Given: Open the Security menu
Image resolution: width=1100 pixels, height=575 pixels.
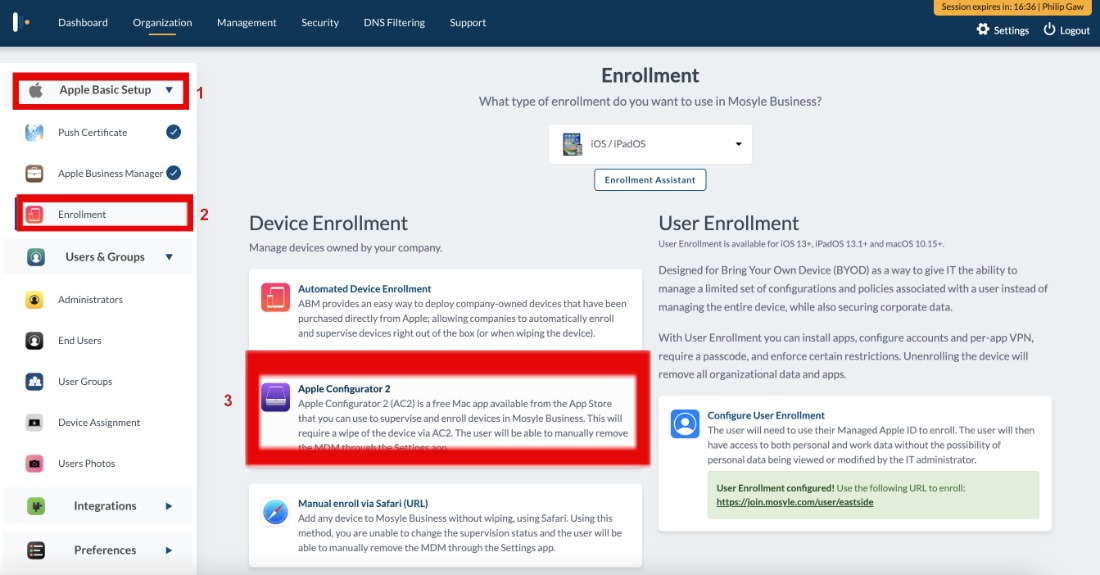Looking at the screenshot, I should [x=320, y=22].
